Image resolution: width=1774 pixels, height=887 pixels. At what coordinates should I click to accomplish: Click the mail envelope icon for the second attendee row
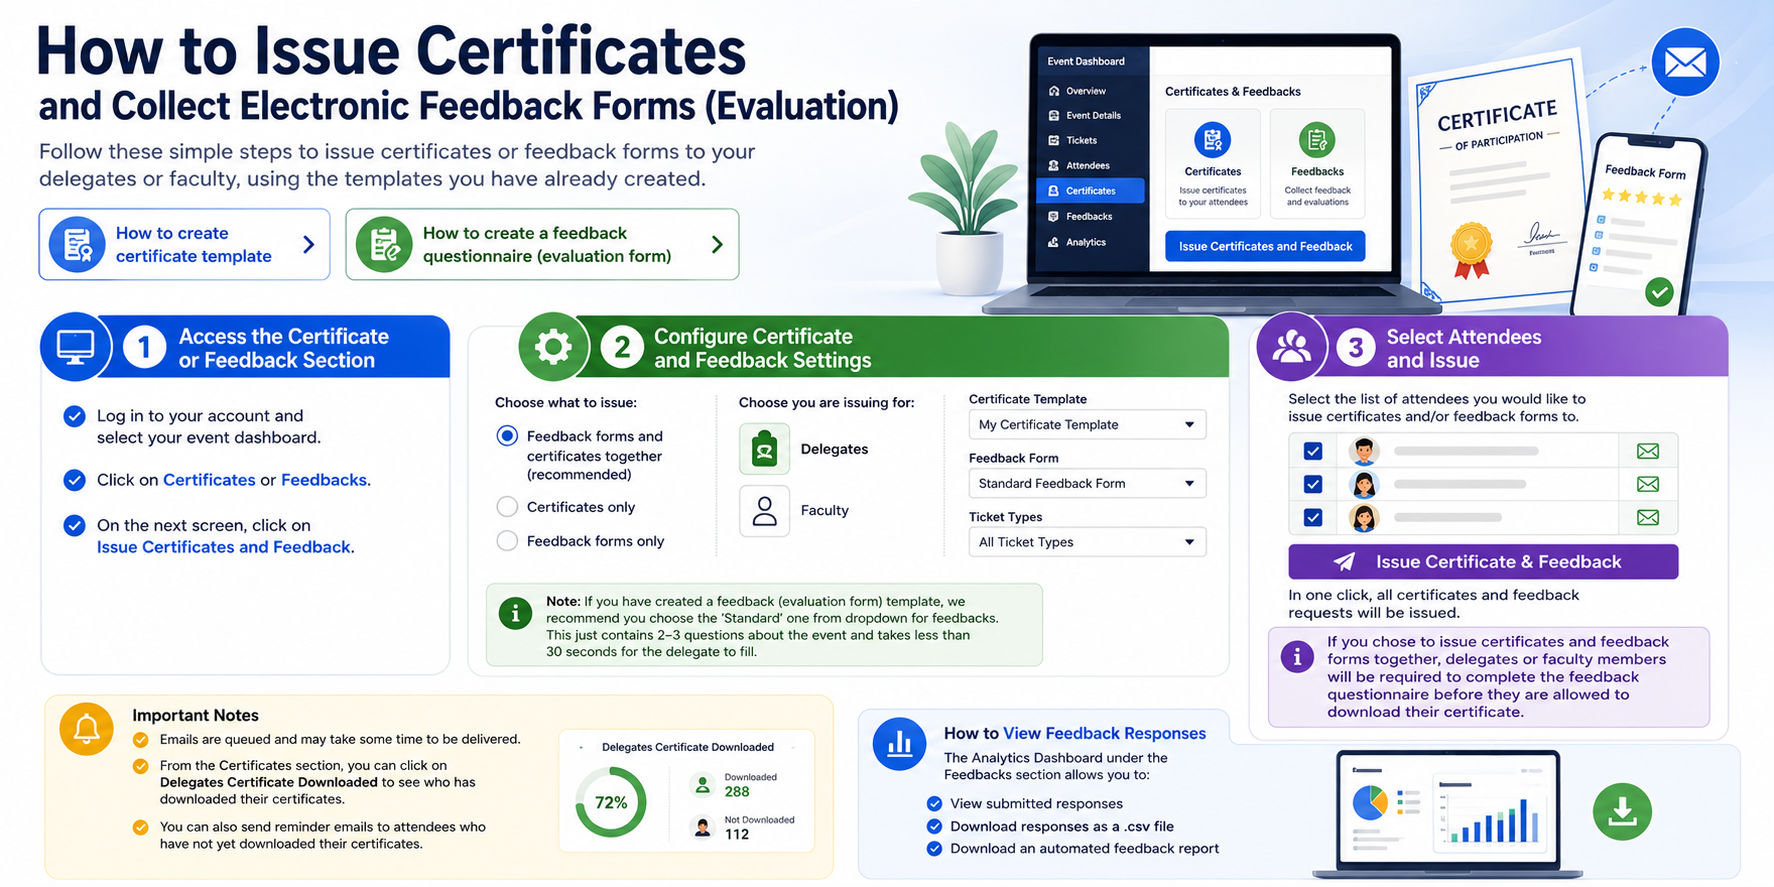point(1648,484)
